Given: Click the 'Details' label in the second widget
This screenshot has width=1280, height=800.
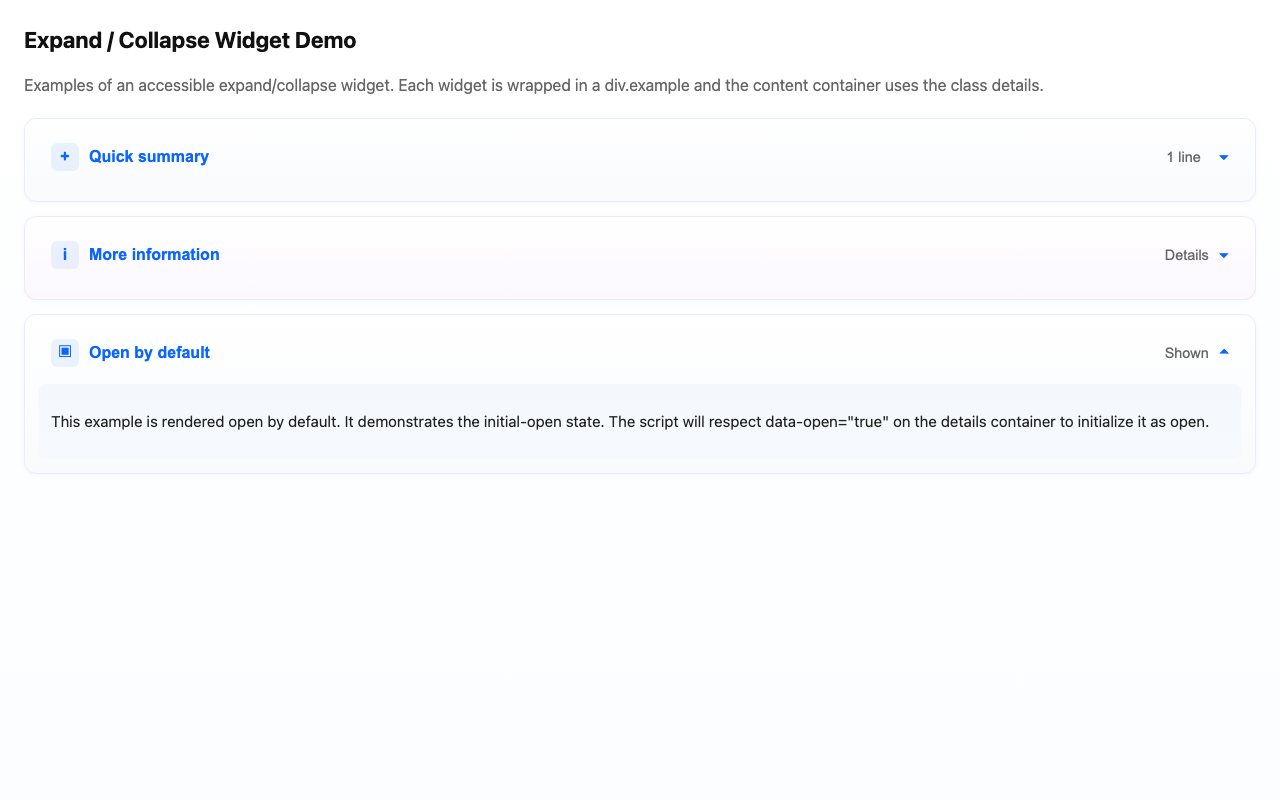Looking at the screenshot, I should (x=1185, y=255).
